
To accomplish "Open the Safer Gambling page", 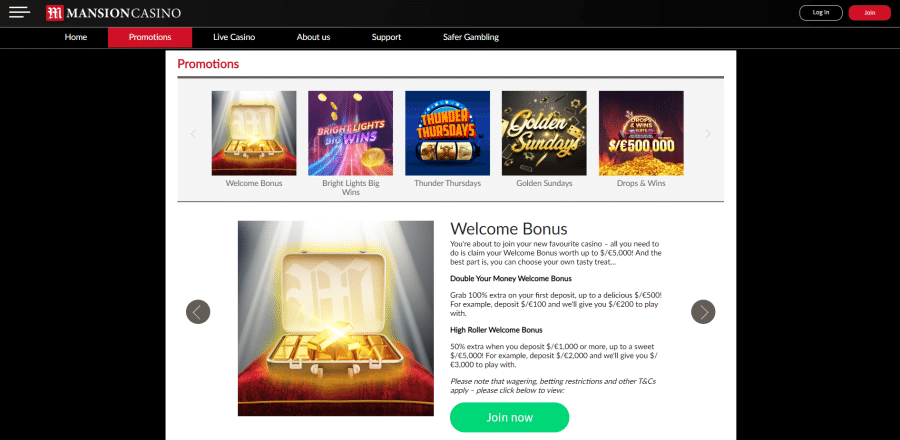I will (471, 37).
